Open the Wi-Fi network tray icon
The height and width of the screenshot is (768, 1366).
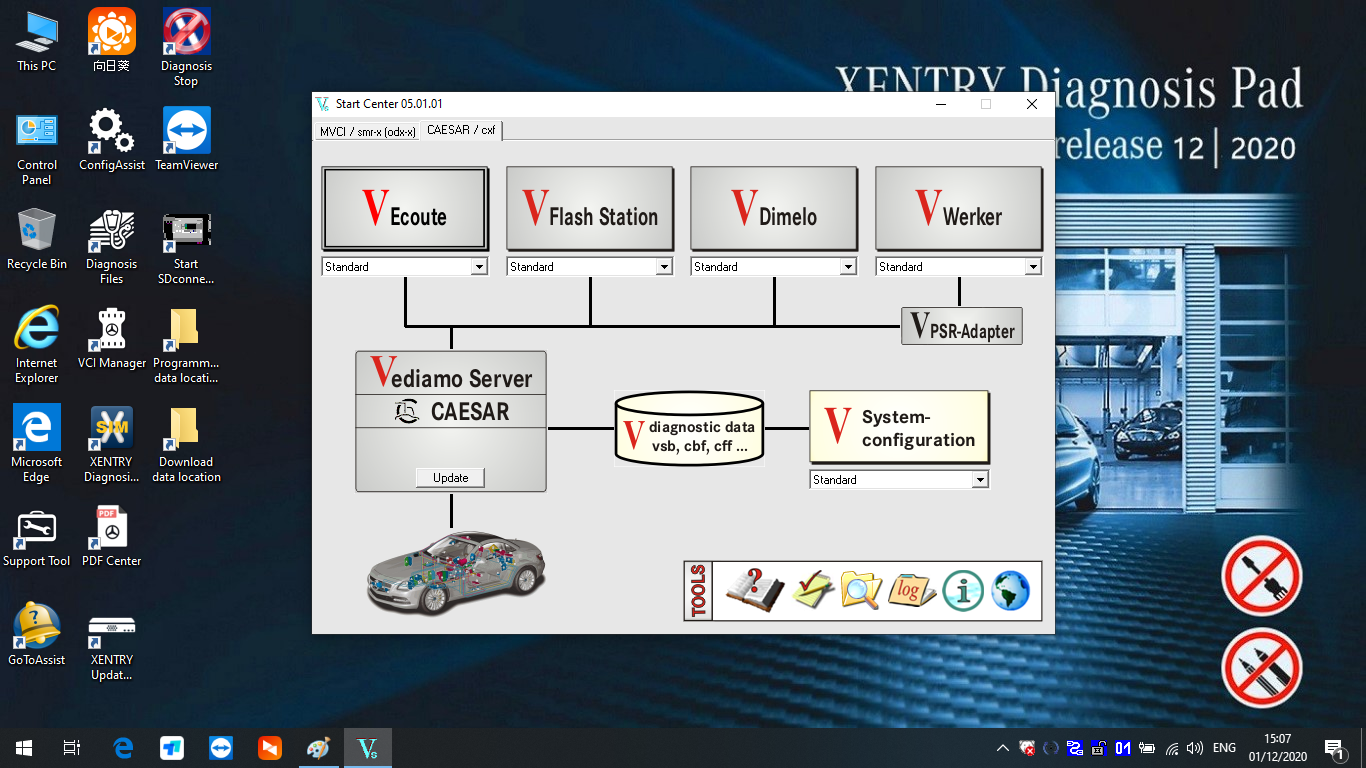pos(1172,748)
